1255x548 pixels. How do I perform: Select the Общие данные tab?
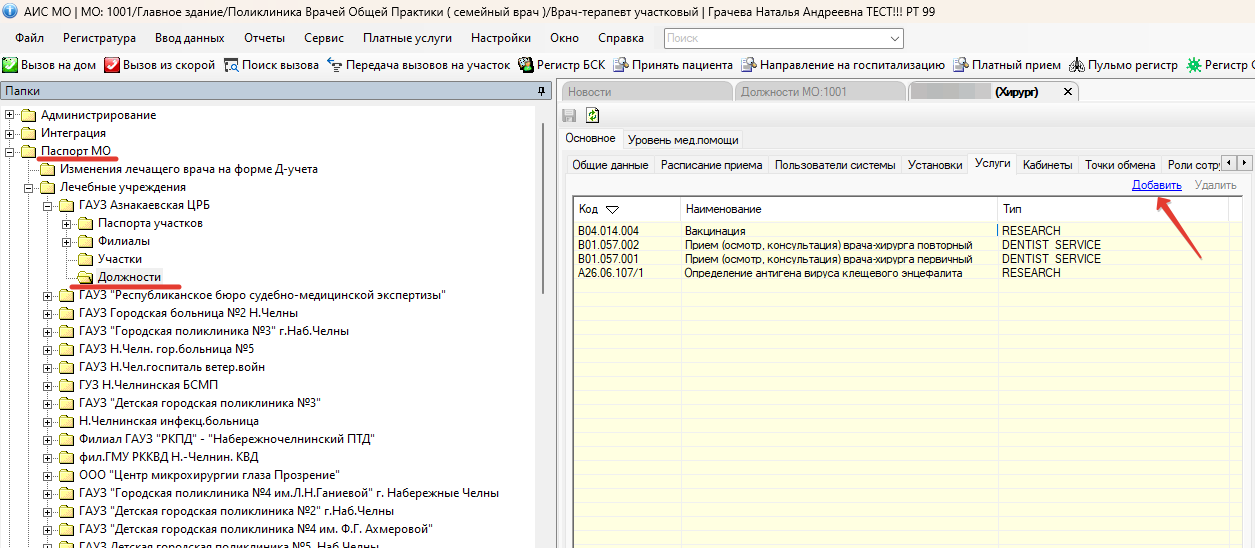(x=609, y=165)
